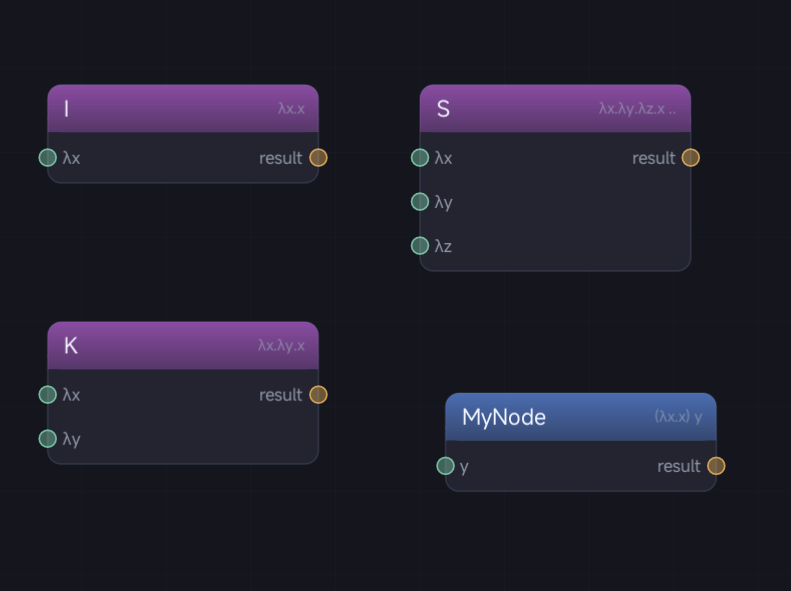Click the result output port of node K
The height and width of the screenshot is (591, 791).
(x=318, y=394)
